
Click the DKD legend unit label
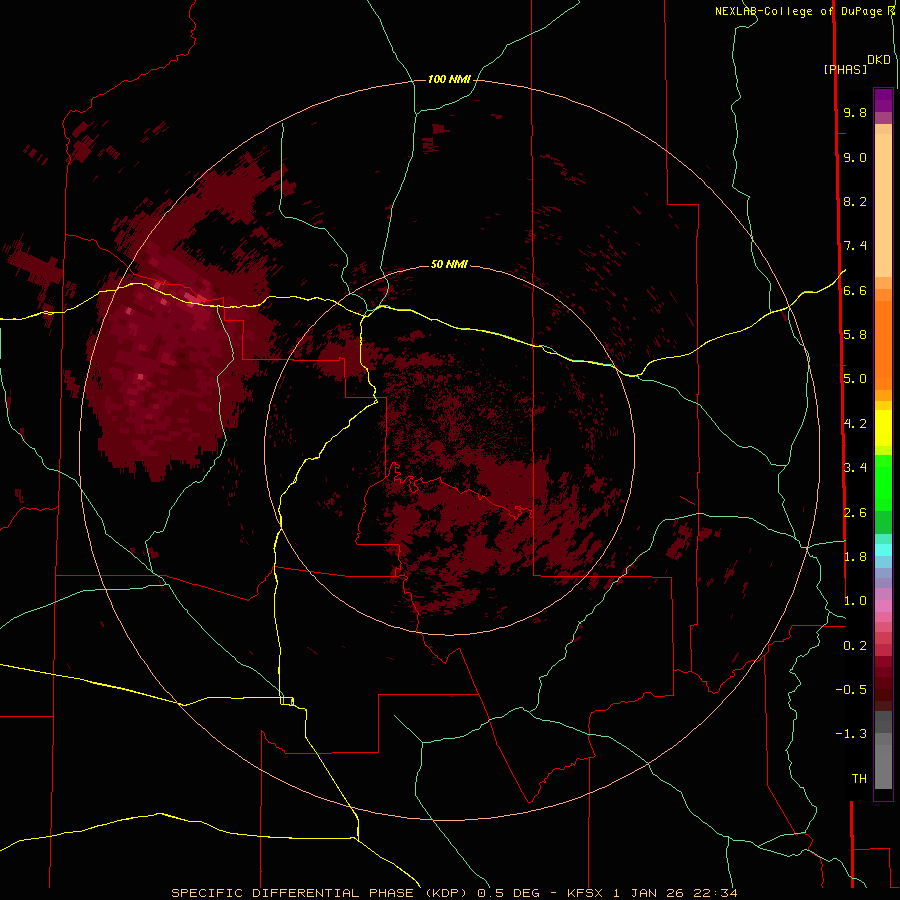[x=879, y=59]
